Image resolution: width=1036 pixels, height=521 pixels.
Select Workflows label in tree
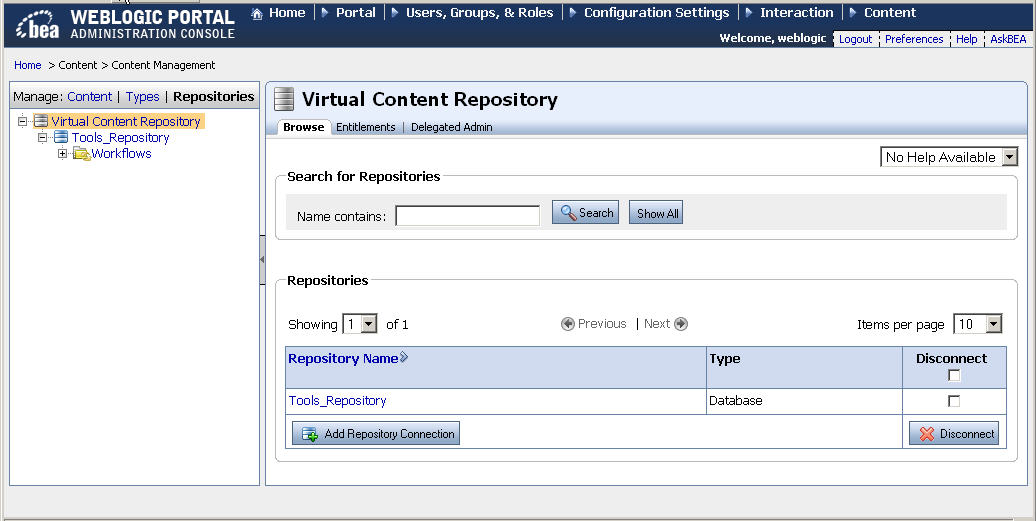(x=121, y=154)
